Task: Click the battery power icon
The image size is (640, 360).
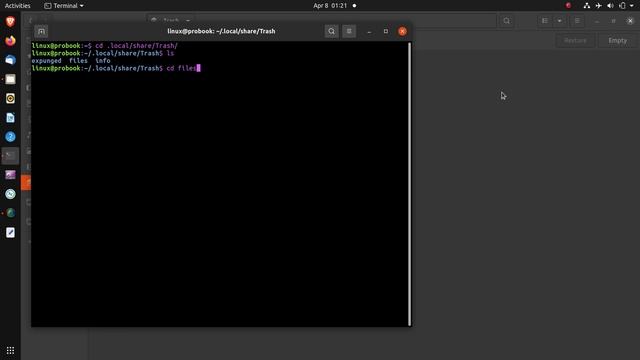Action: (x=622, y=6)
